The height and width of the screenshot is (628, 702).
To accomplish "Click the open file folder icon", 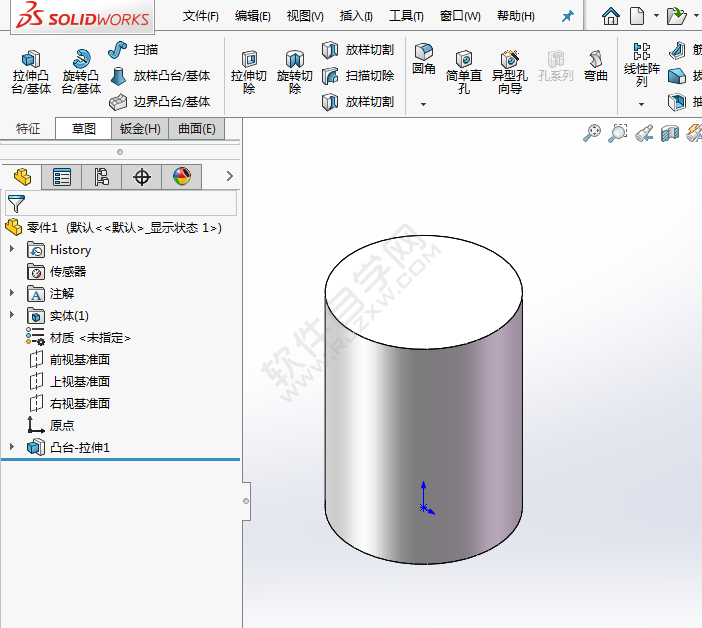I will [676, 16].
